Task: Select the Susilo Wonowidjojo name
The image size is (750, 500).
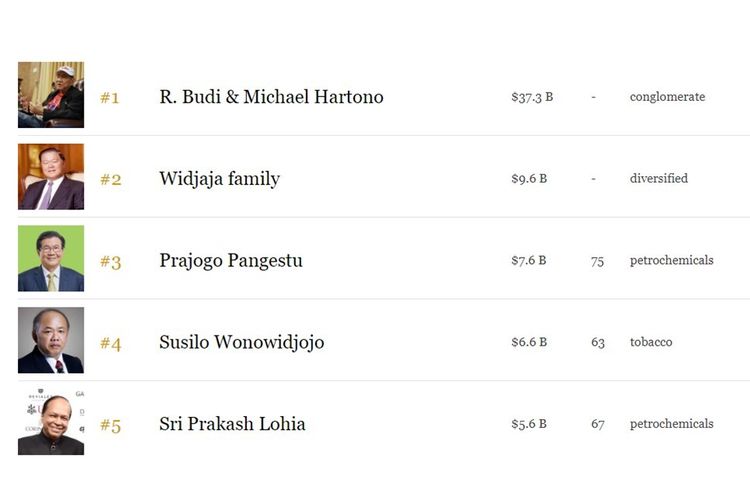Action: 241,342
